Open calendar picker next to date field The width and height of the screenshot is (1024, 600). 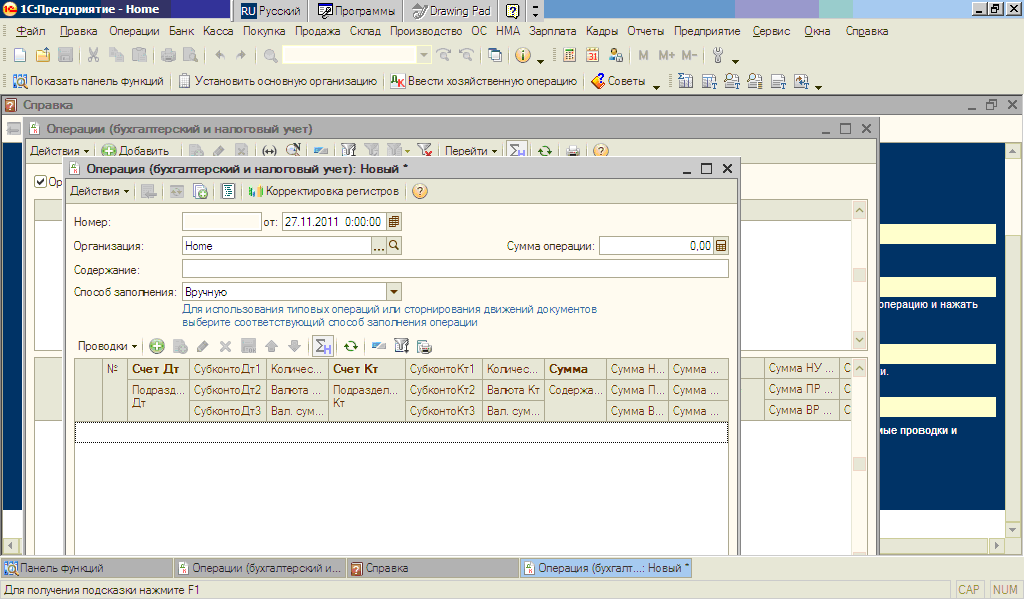coord(394,222)
